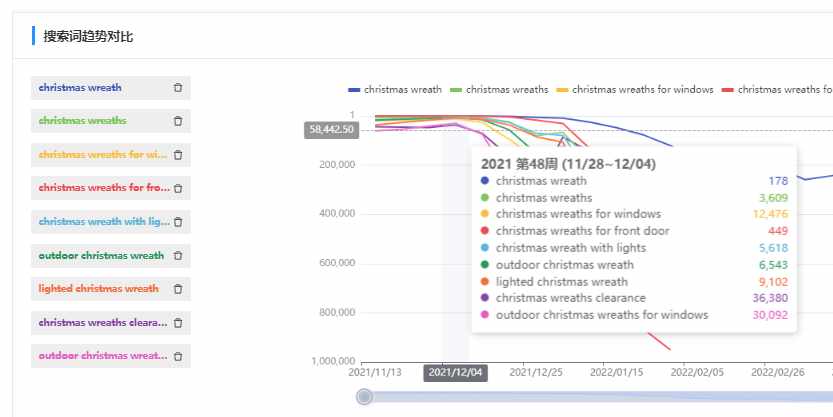Remove 'outdoor christmas wreat...' with trash icon
This screenshot has height=417, width=833.
pos(178,356)
